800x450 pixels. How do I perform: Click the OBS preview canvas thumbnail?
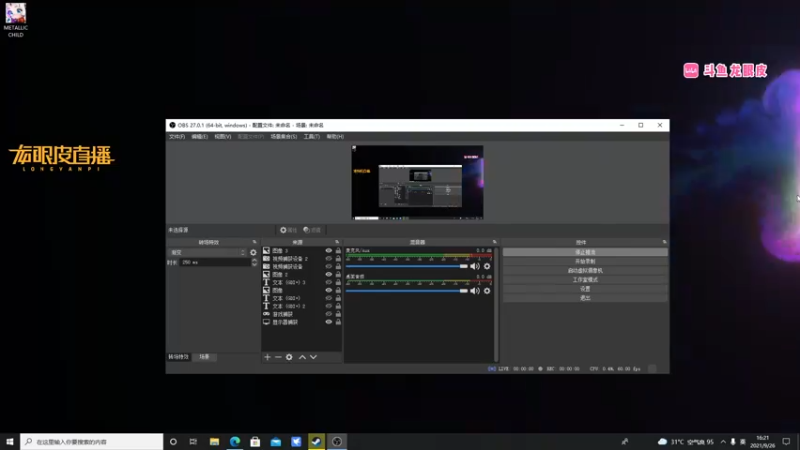(x=417, y=183)
